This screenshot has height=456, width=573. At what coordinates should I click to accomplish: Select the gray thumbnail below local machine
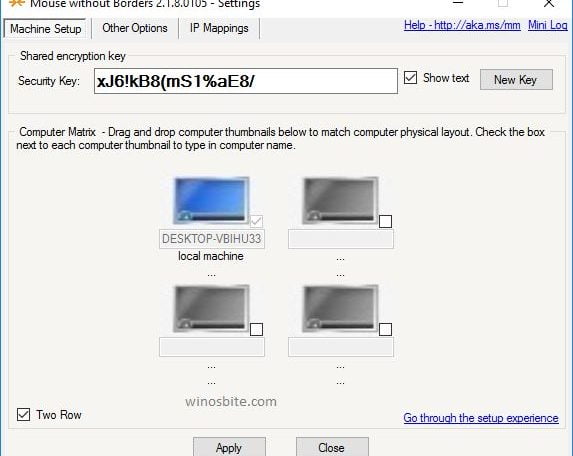[x=211, y=308]
